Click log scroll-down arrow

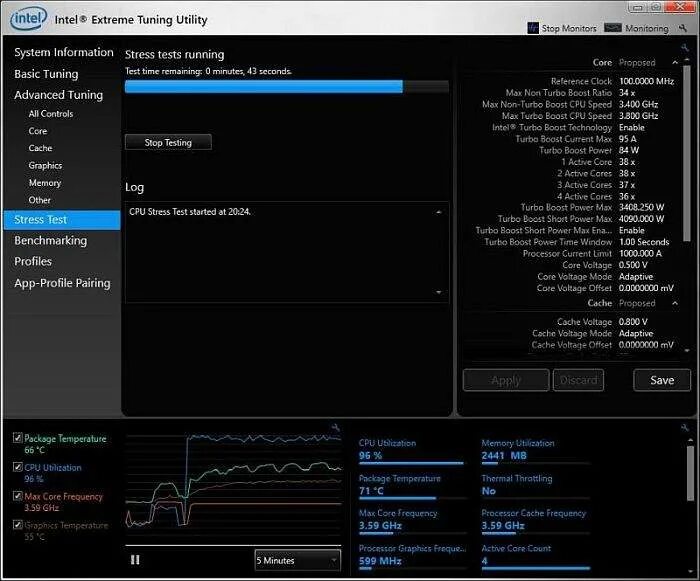pyautogui.click(x=439, y=292)
